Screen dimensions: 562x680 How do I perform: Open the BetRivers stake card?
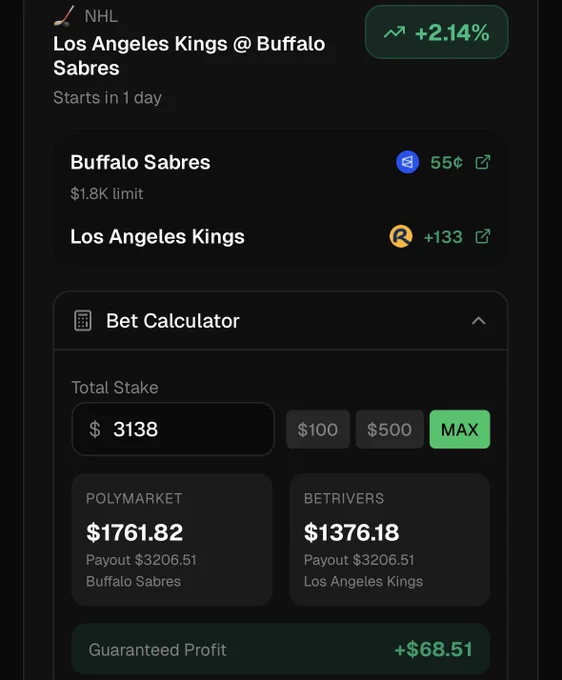tap(389, 539)
